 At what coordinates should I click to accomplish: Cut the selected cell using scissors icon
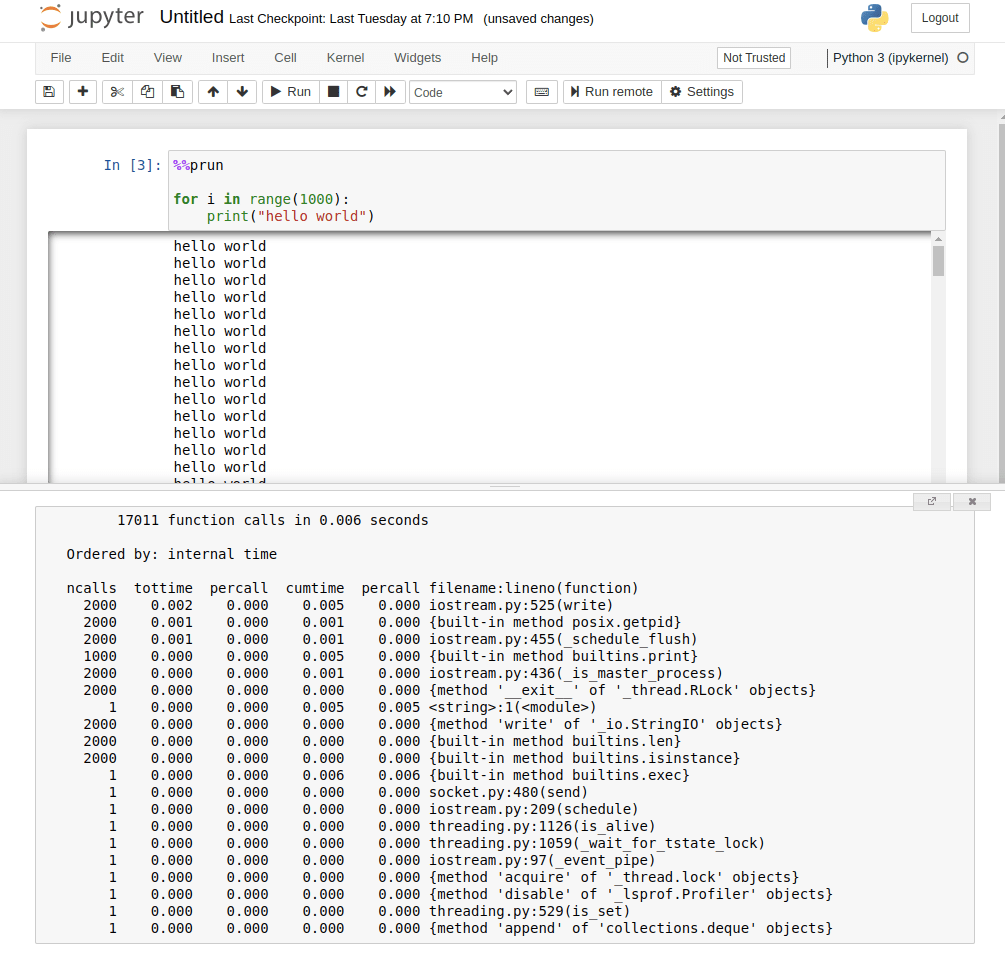coord(116,91)
